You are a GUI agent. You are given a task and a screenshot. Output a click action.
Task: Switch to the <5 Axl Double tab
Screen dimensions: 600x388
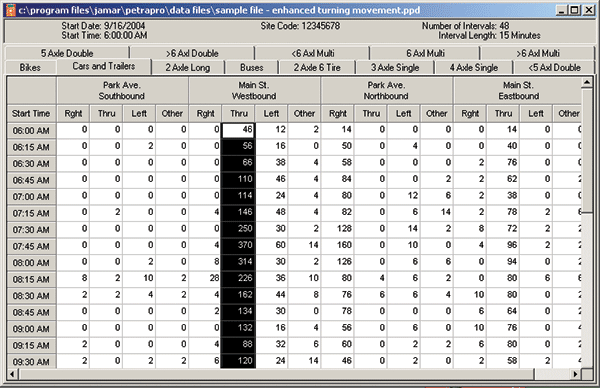click(554, 67)
